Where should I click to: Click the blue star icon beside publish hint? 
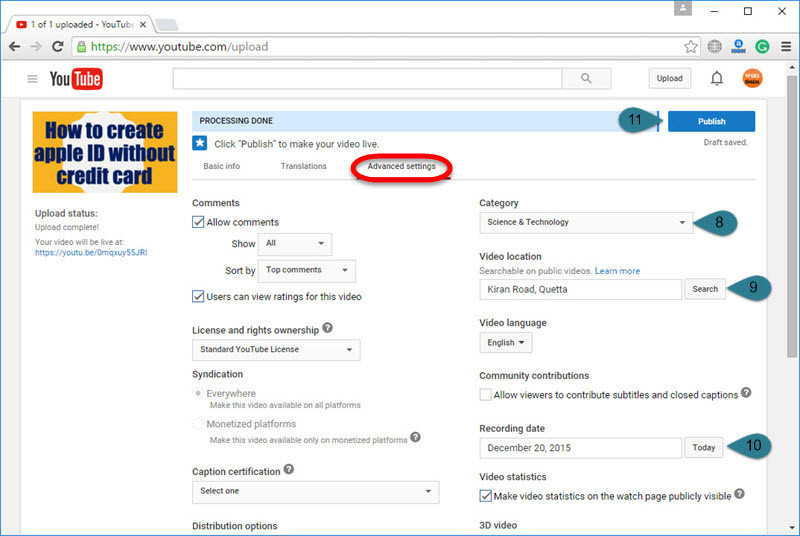coord(199,143)
